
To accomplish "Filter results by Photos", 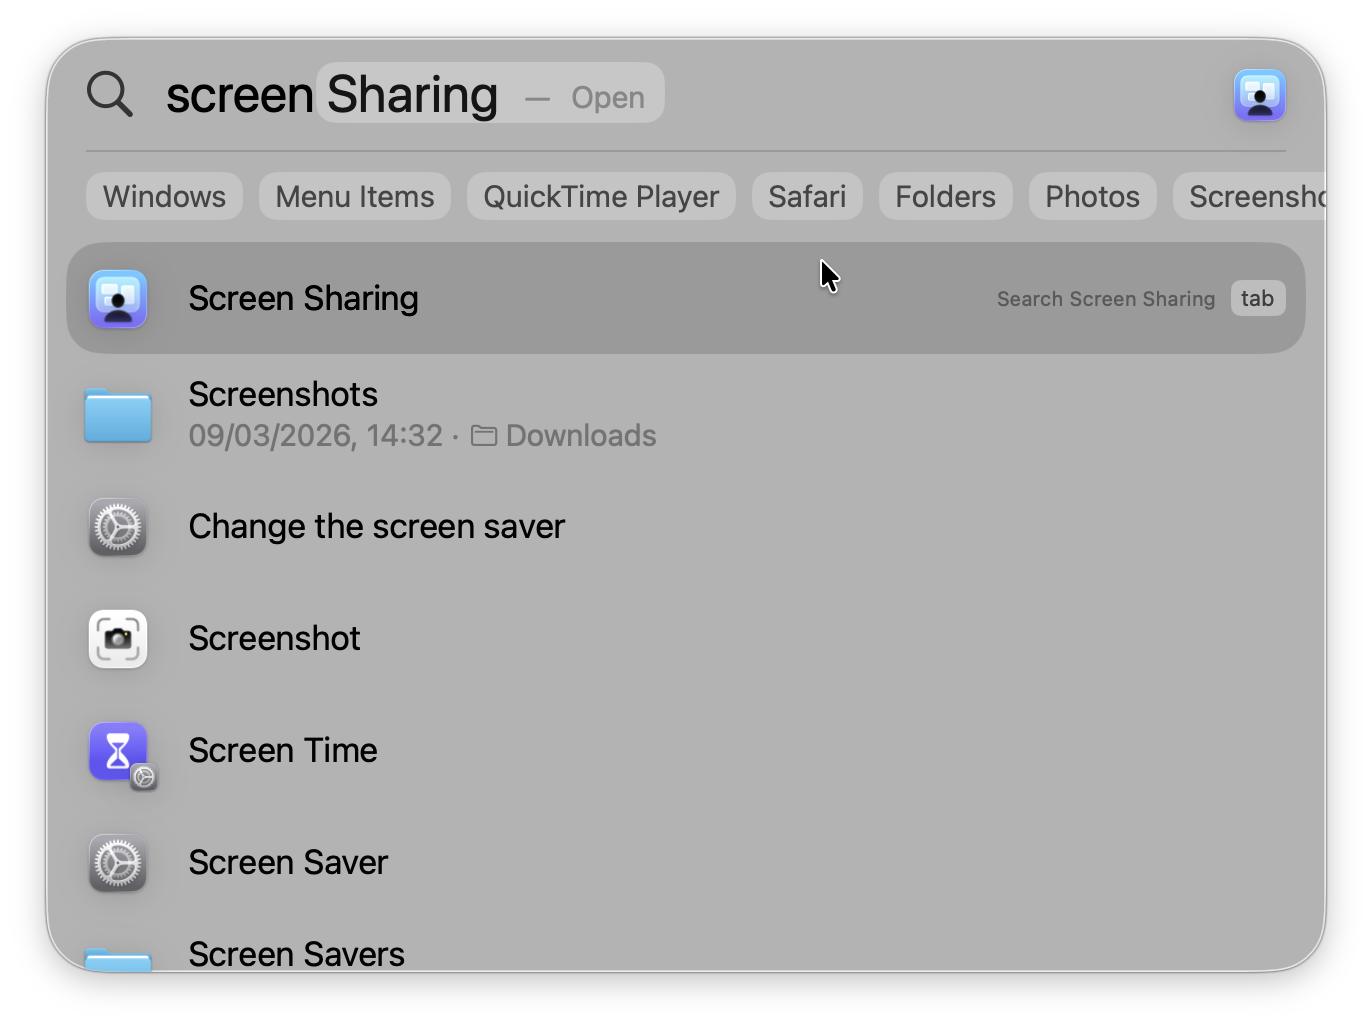I will click(x=1092, y=196).
